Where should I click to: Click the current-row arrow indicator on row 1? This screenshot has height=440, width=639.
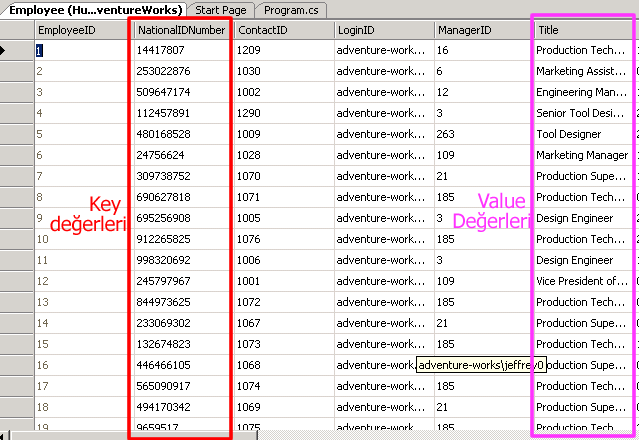pos(15,49)
